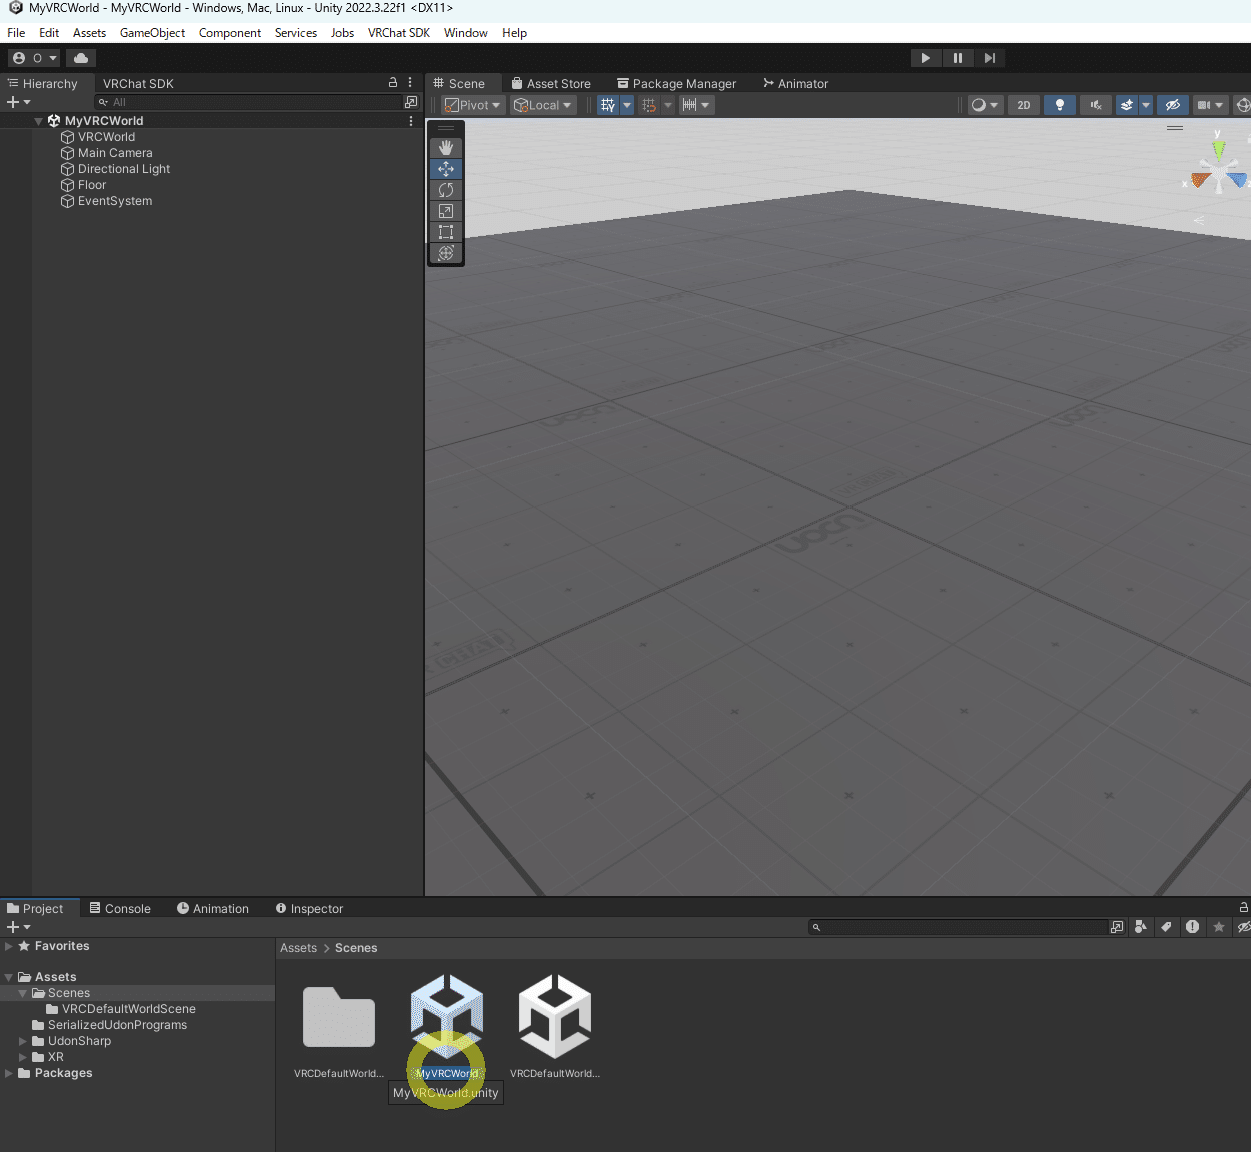Switch to the Animator tab
Viewport: 1251px width, 1152px height.
click(x=795, y=84)
